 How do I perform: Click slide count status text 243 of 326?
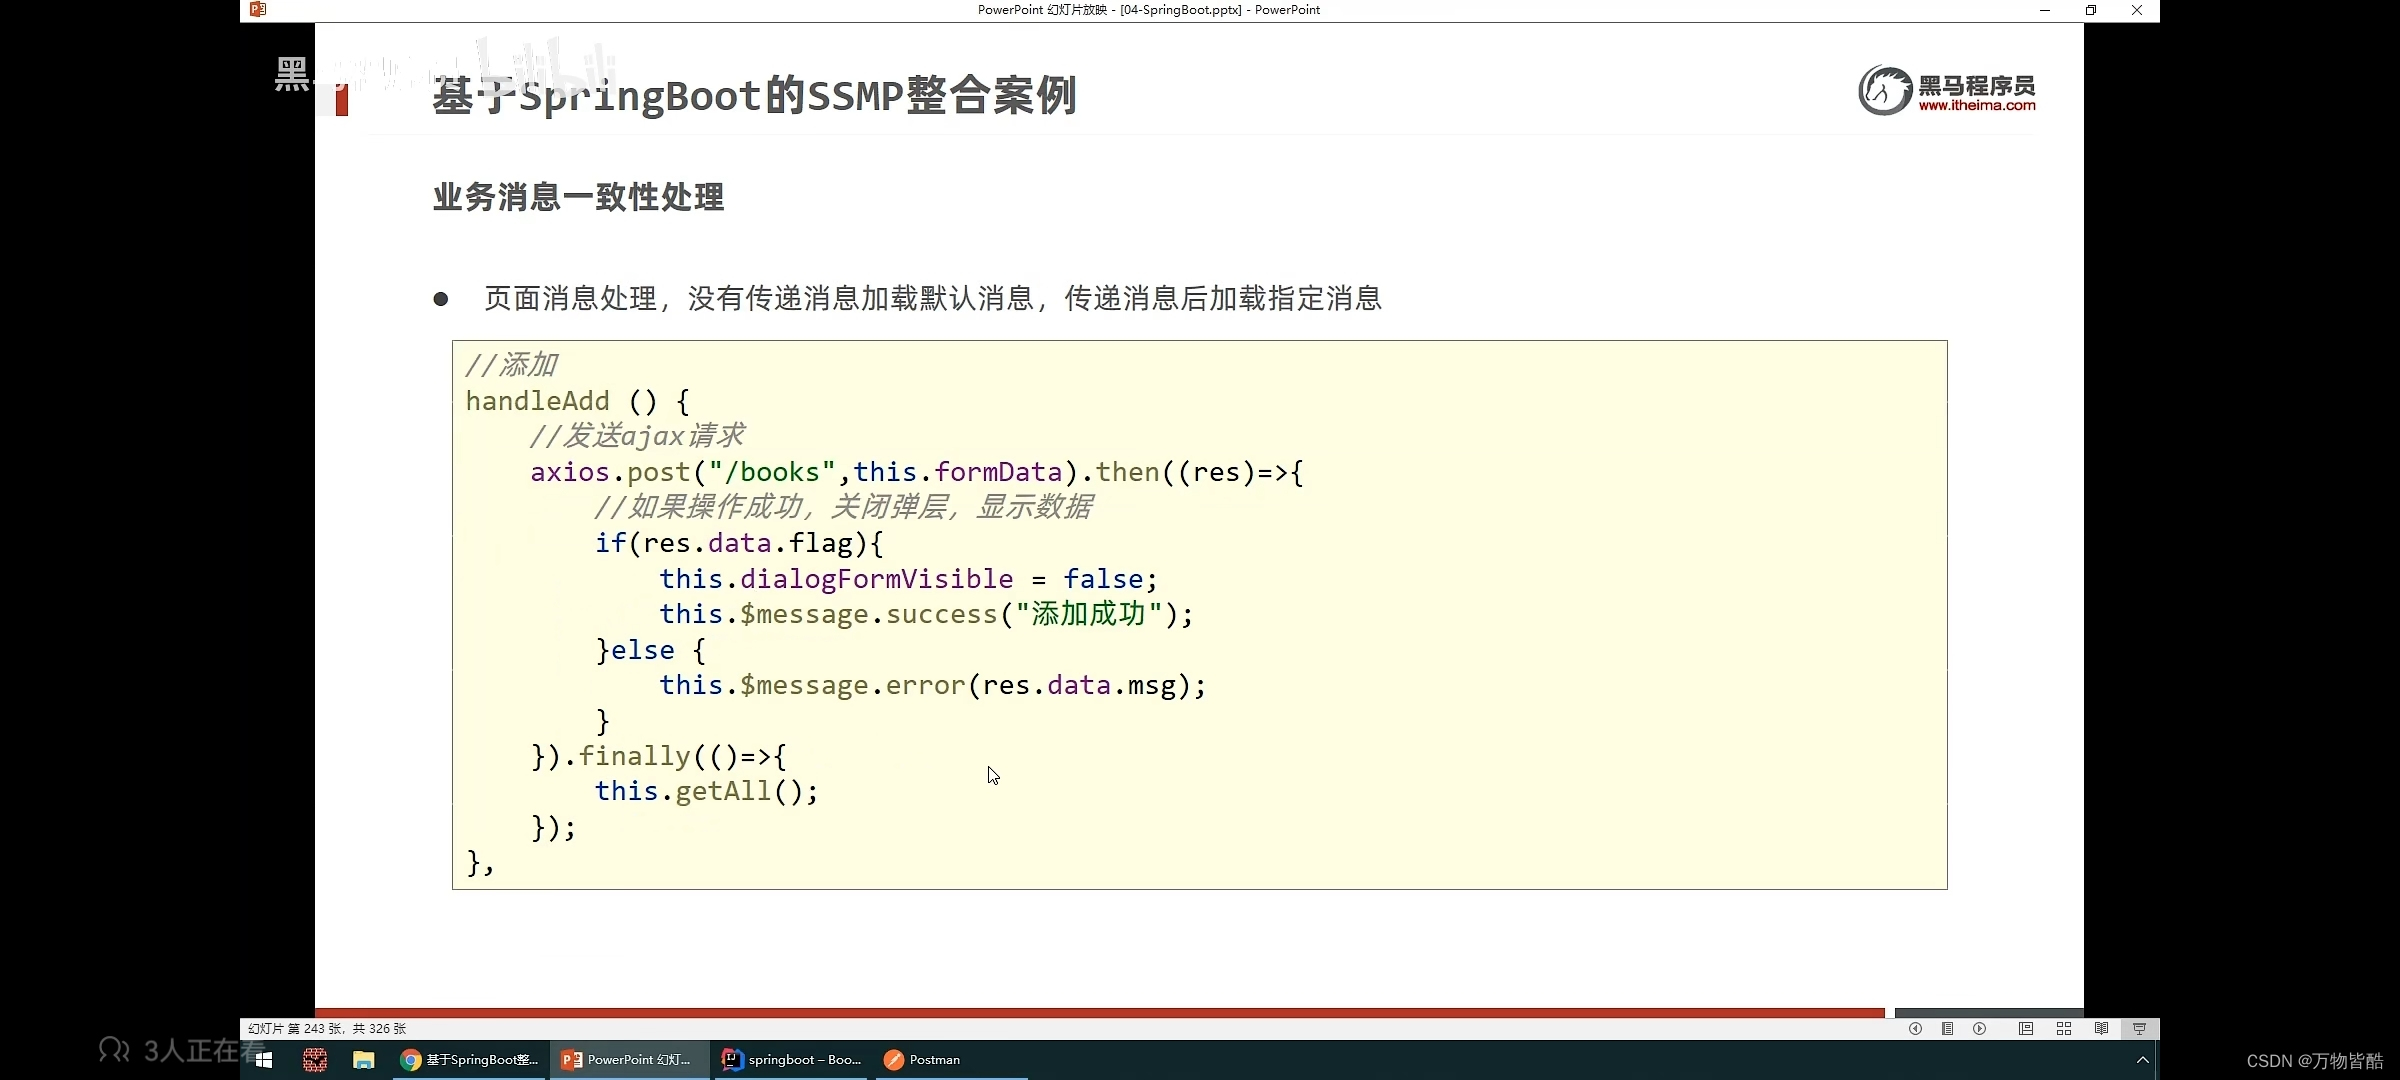327,1028
